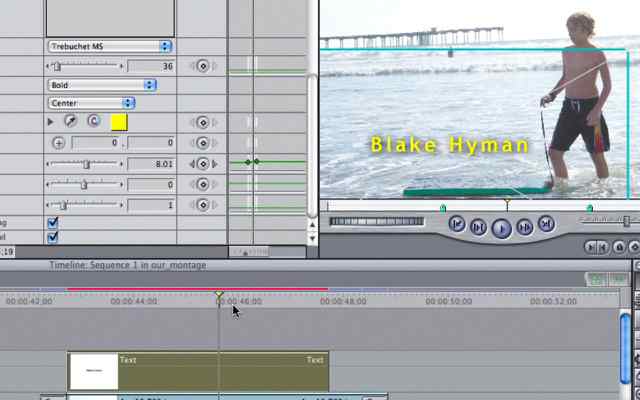Click the value field showing 36
Screen dimensions: 640x400
point(151,66)
